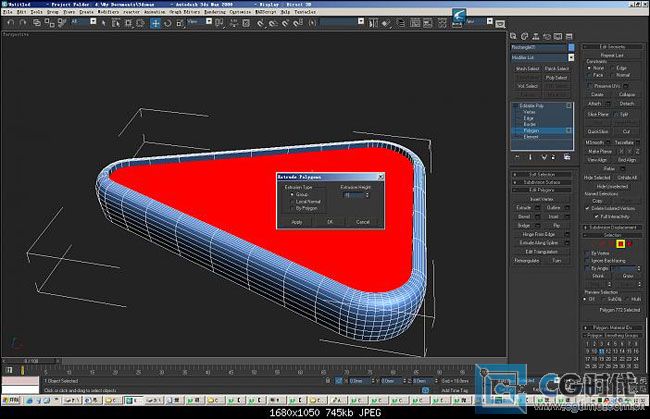The image size is (650, 419).
Task: Click the Undo arrow in the toolbar
Action: pyautogui.click(x=11, y=23)
